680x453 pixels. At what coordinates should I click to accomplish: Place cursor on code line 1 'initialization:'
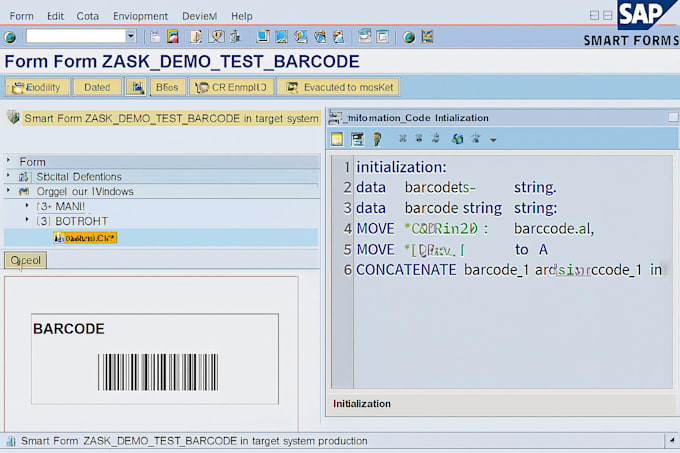coord(401,167)
